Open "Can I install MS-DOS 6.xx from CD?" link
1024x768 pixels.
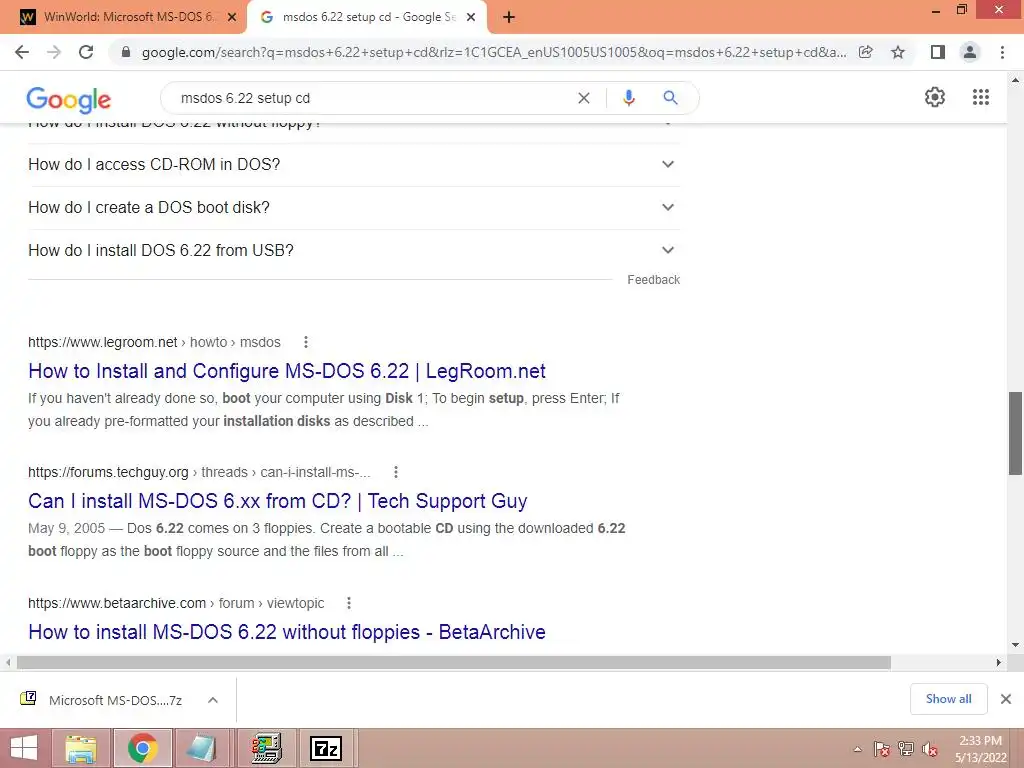point(278,501)
